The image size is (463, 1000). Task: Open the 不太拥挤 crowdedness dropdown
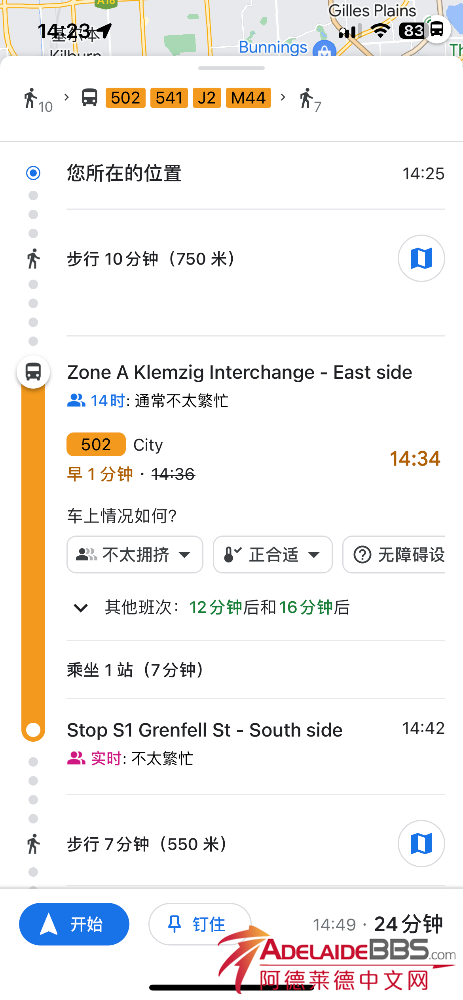click(135, 555)
